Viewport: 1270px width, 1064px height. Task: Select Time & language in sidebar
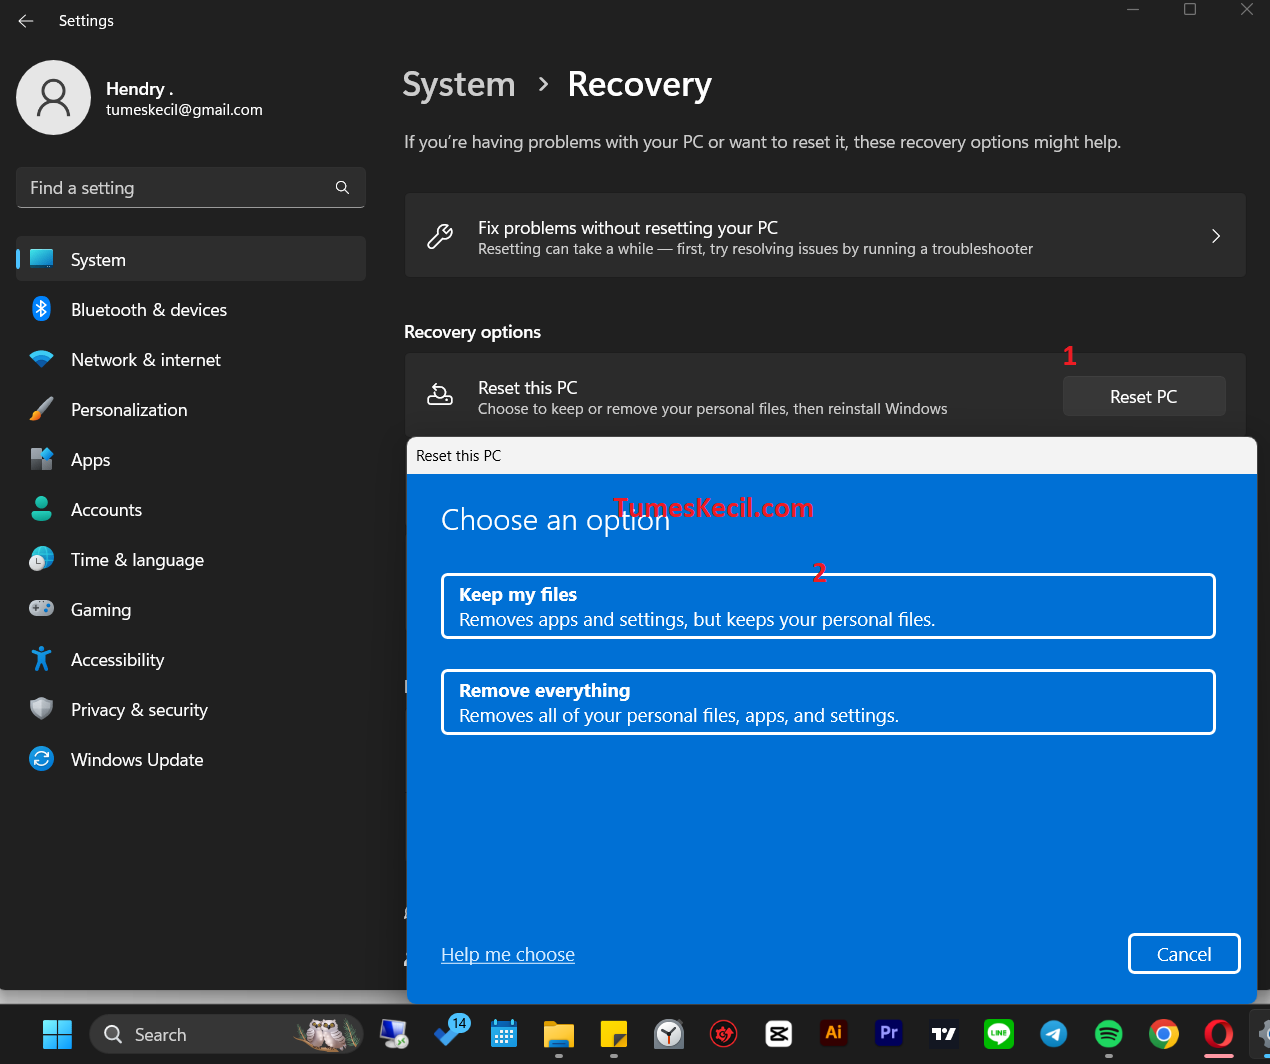[137, 559]
